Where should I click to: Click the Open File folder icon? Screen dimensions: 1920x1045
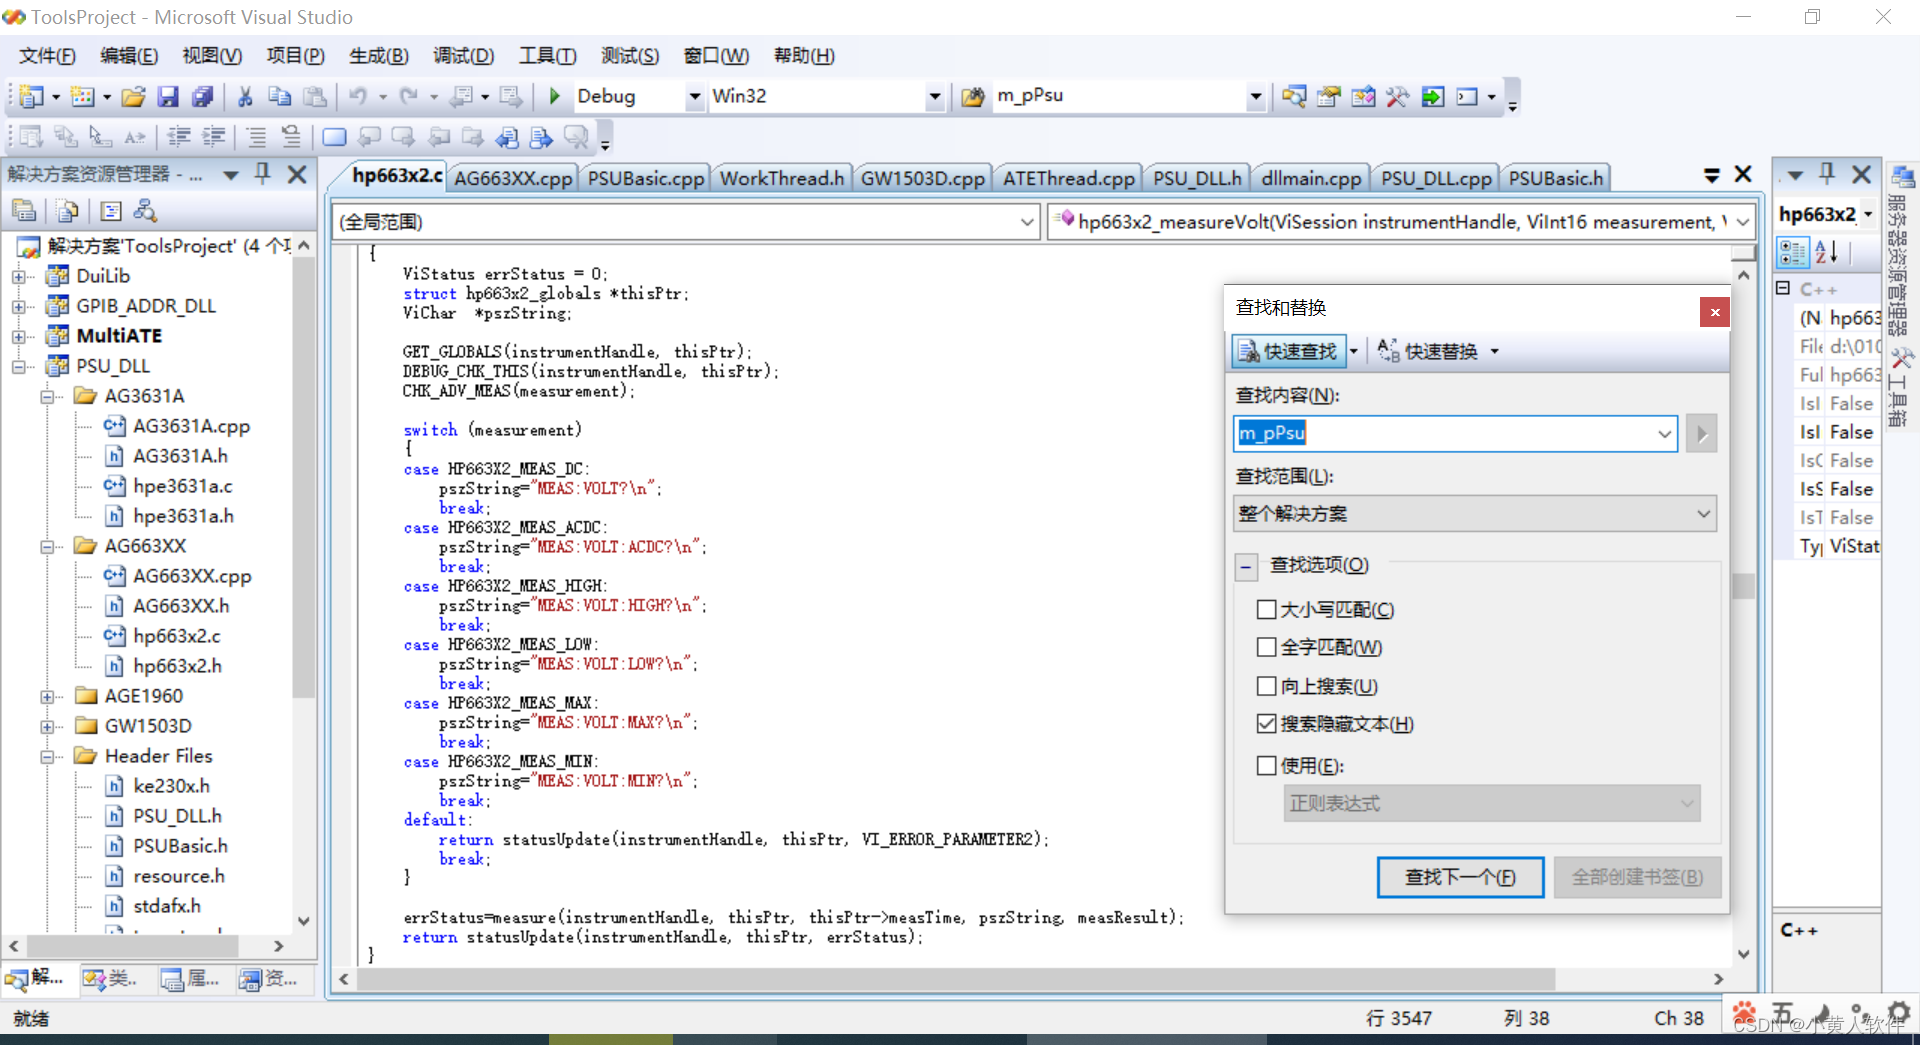133,96
